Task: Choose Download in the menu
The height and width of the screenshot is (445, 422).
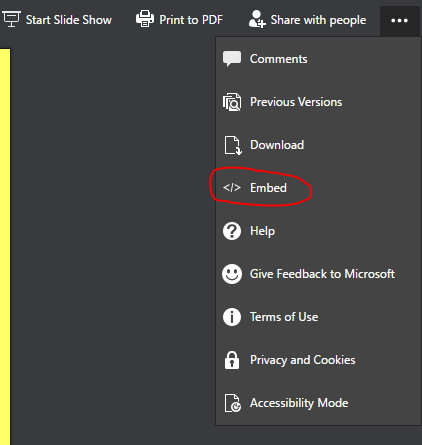Action: [277, 145]
